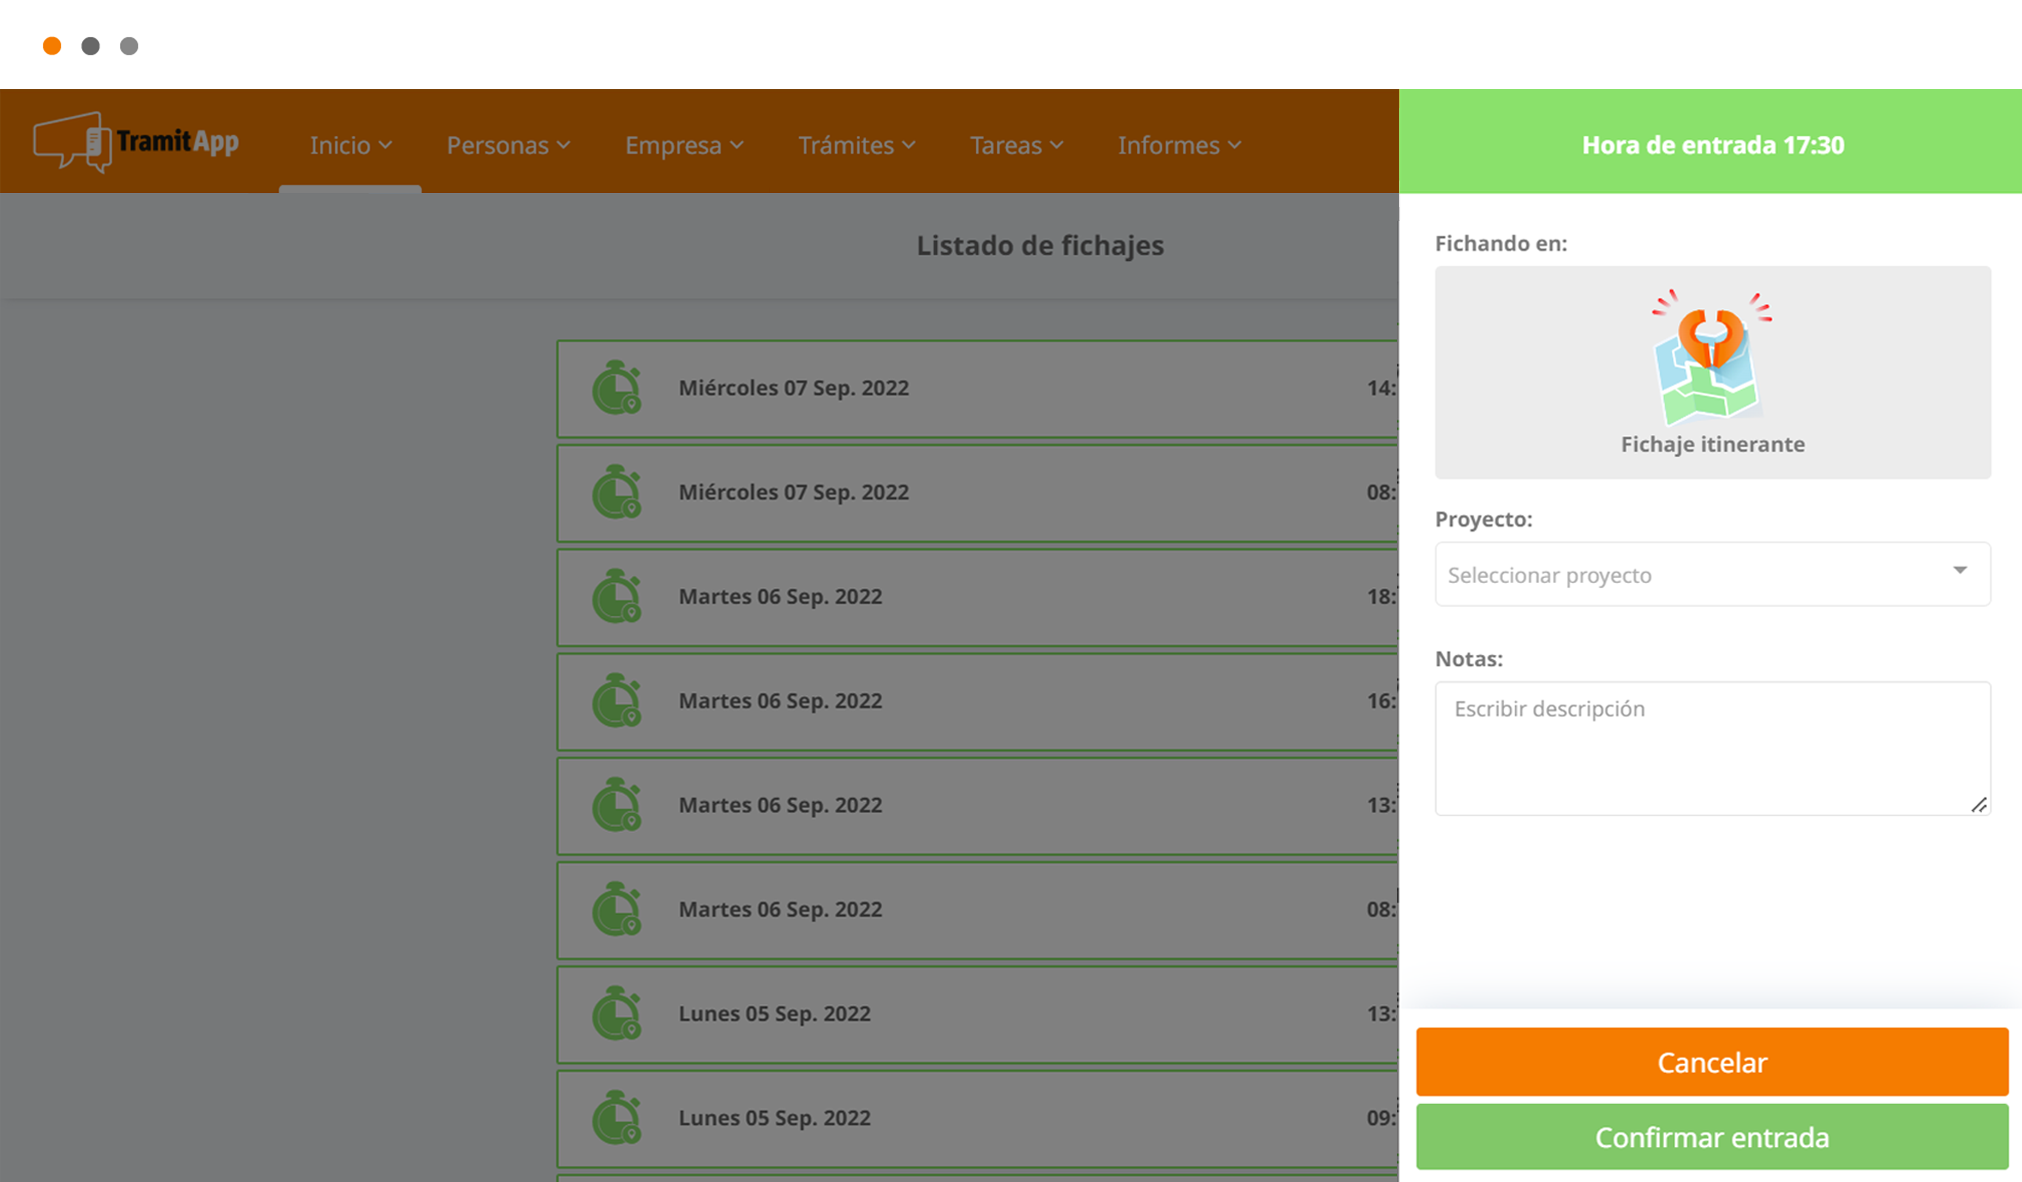The height and width of the screenshot is (1182, 2022).
Task: Open the Seleccionar proyecto dropdown
Action: (1712, 574)
